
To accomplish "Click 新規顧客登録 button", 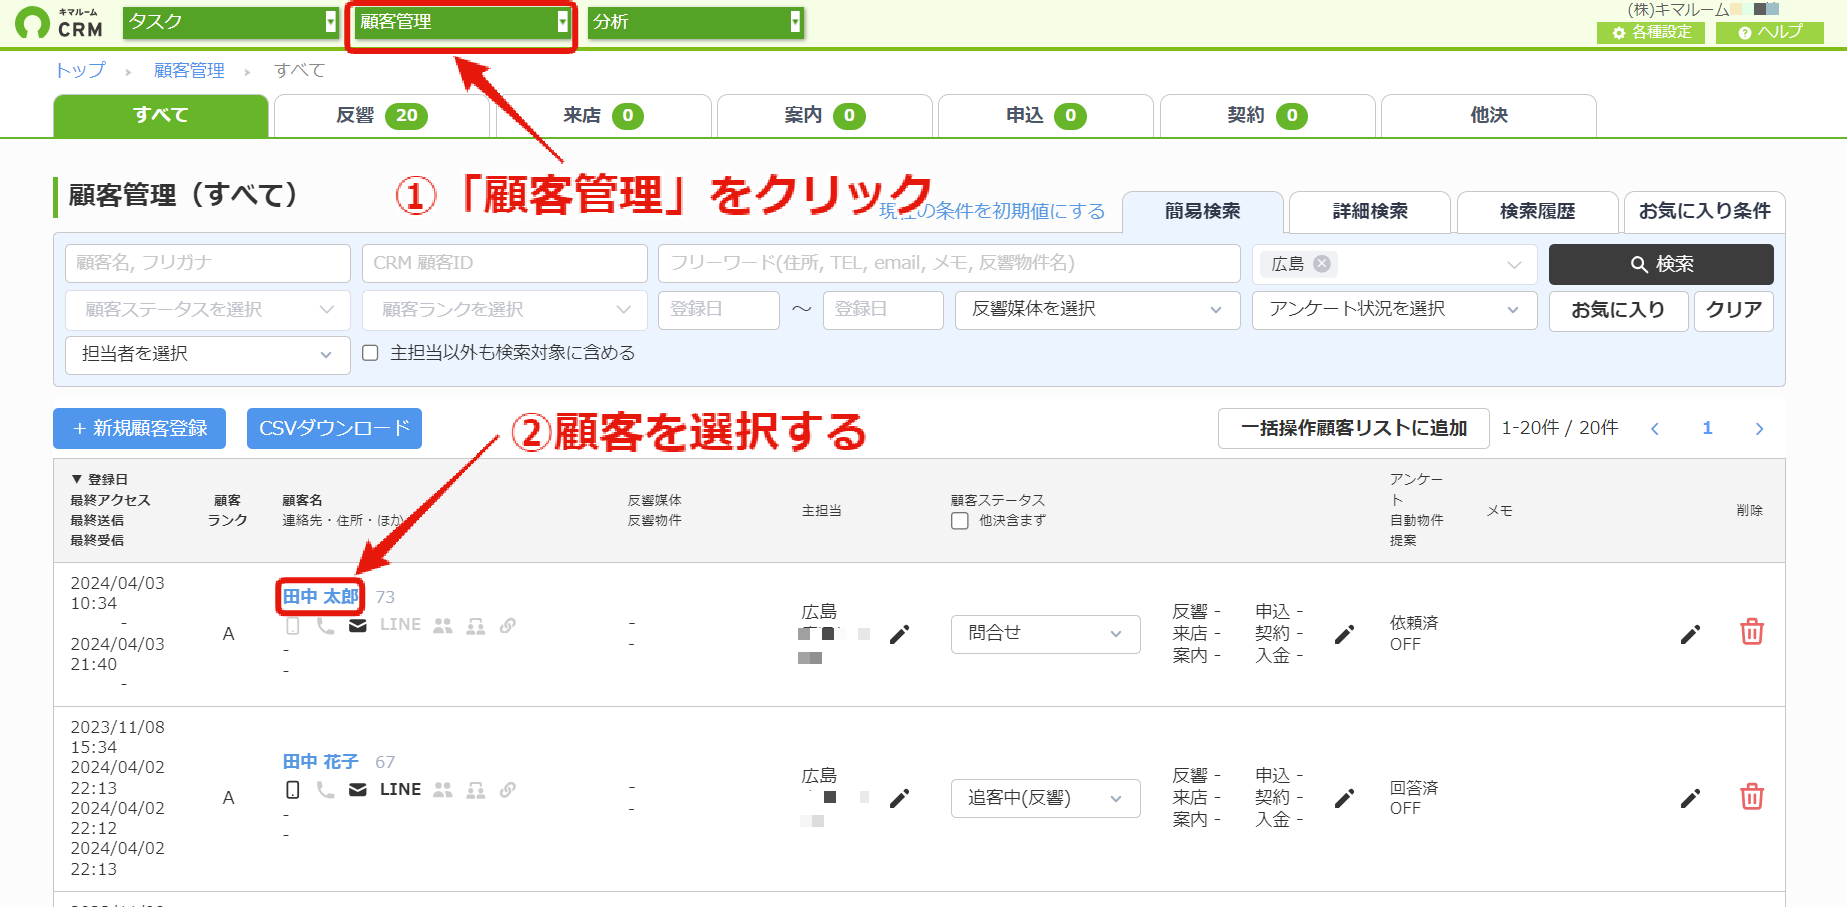I will (x=139, y=428).
